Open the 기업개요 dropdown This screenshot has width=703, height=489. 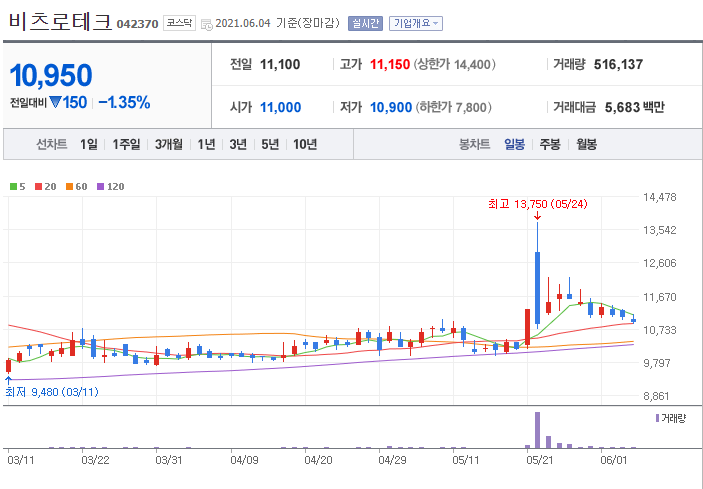[x=416, y=23]
